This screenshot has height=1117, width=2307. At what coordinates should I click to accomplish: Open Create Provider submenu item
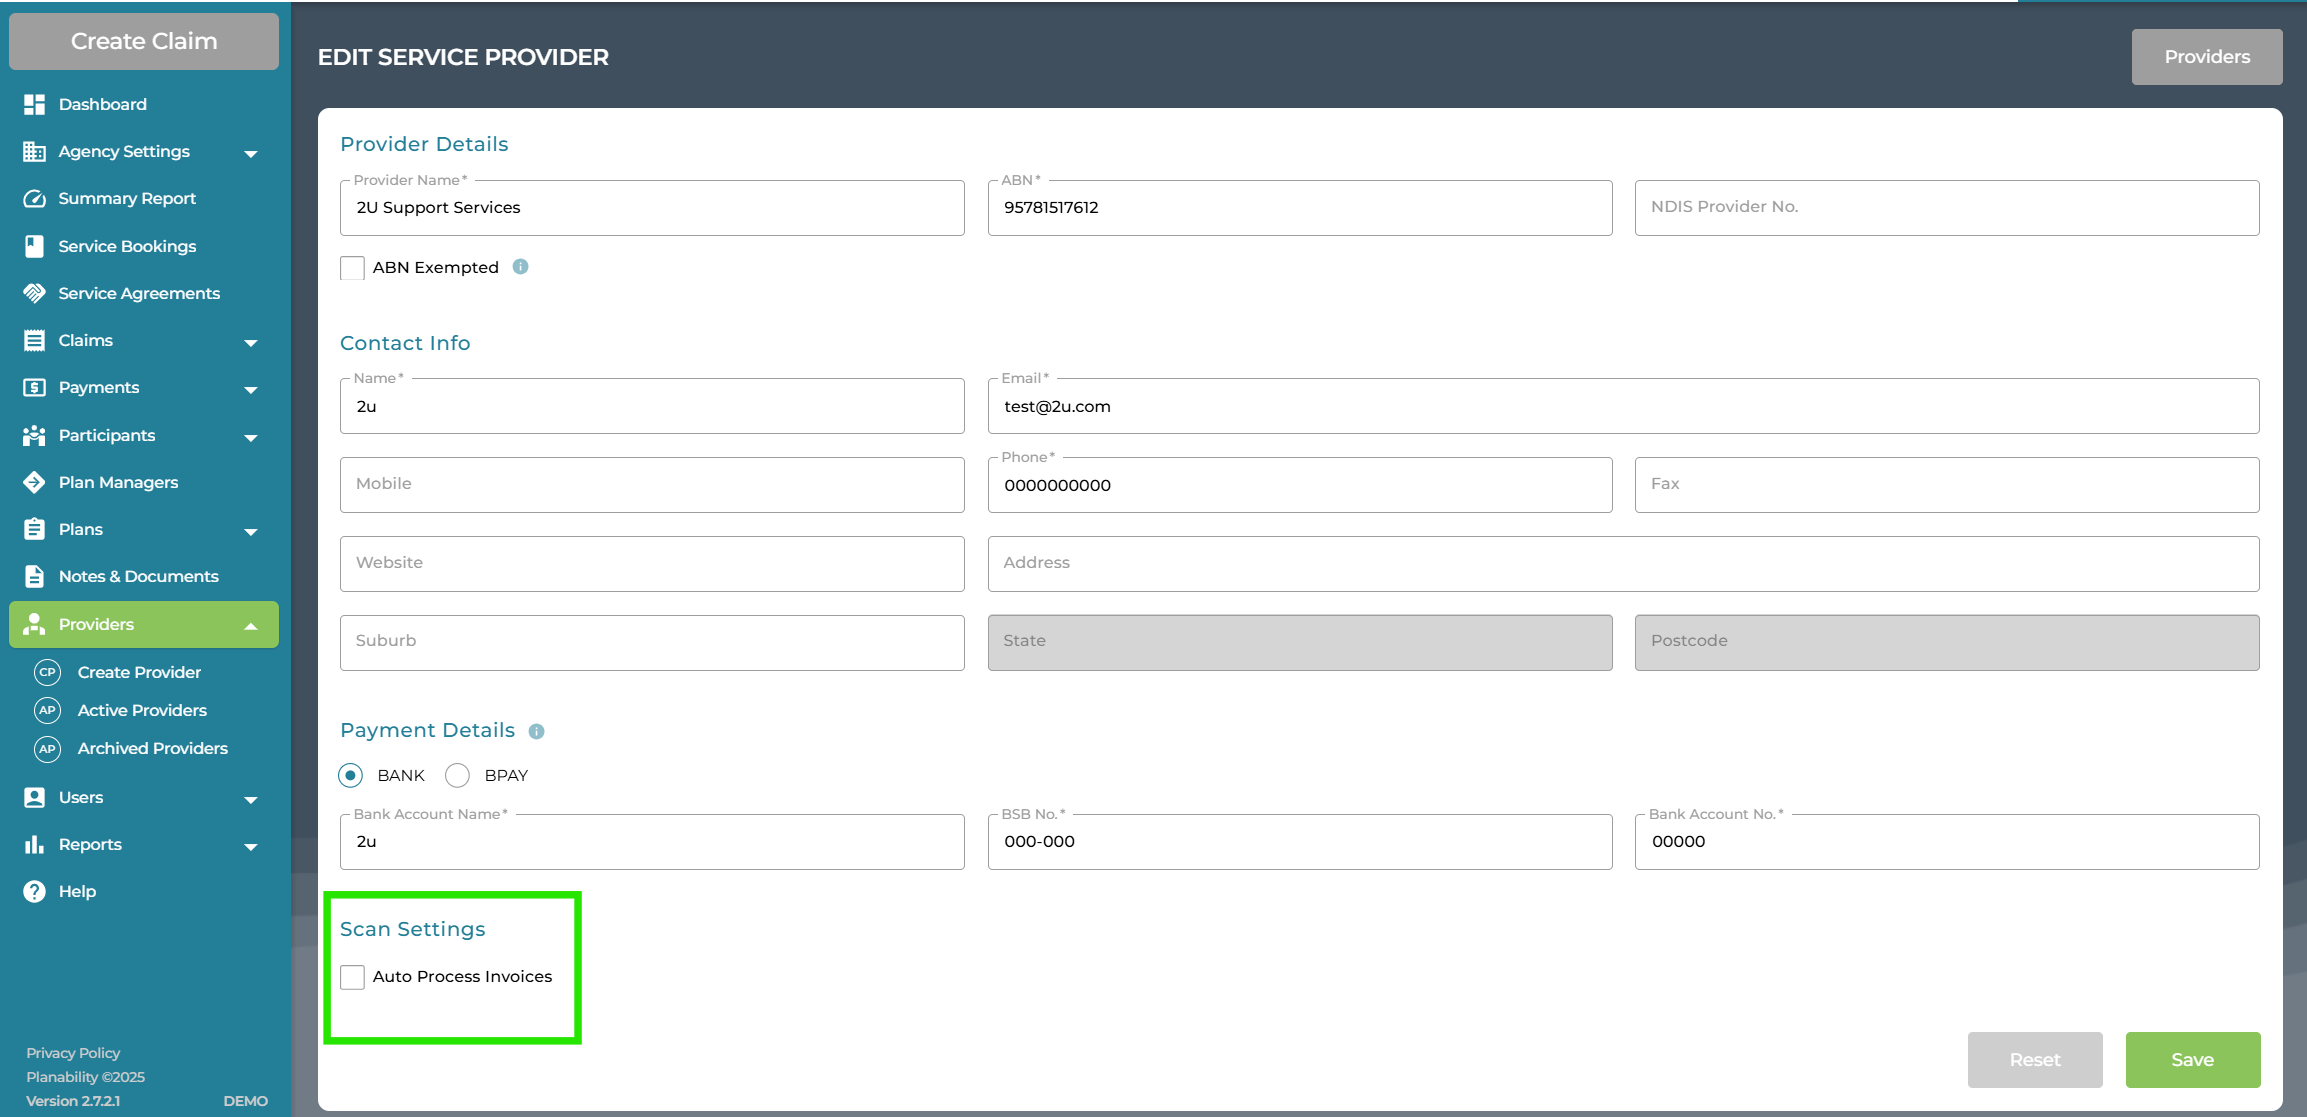click(x=139, y=672)
